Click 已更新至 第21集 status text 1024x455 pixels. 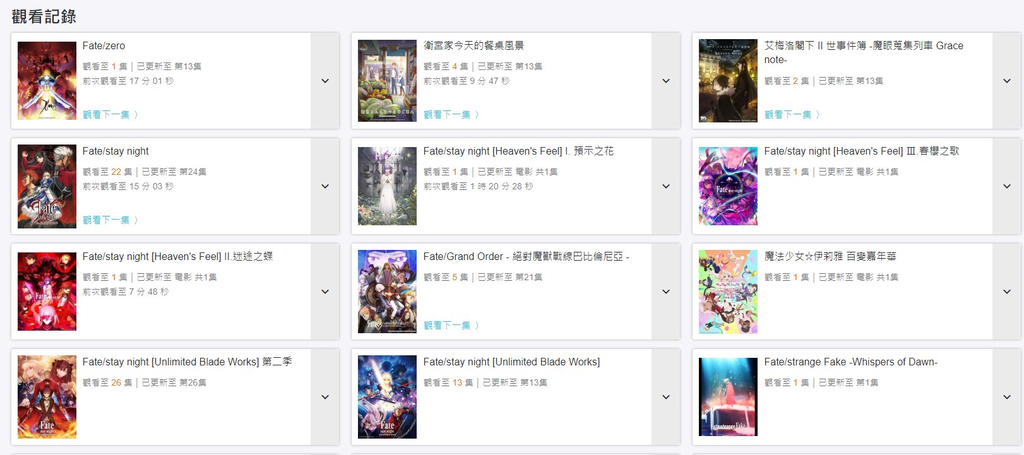pyautogui.click(x=512, y=277)
